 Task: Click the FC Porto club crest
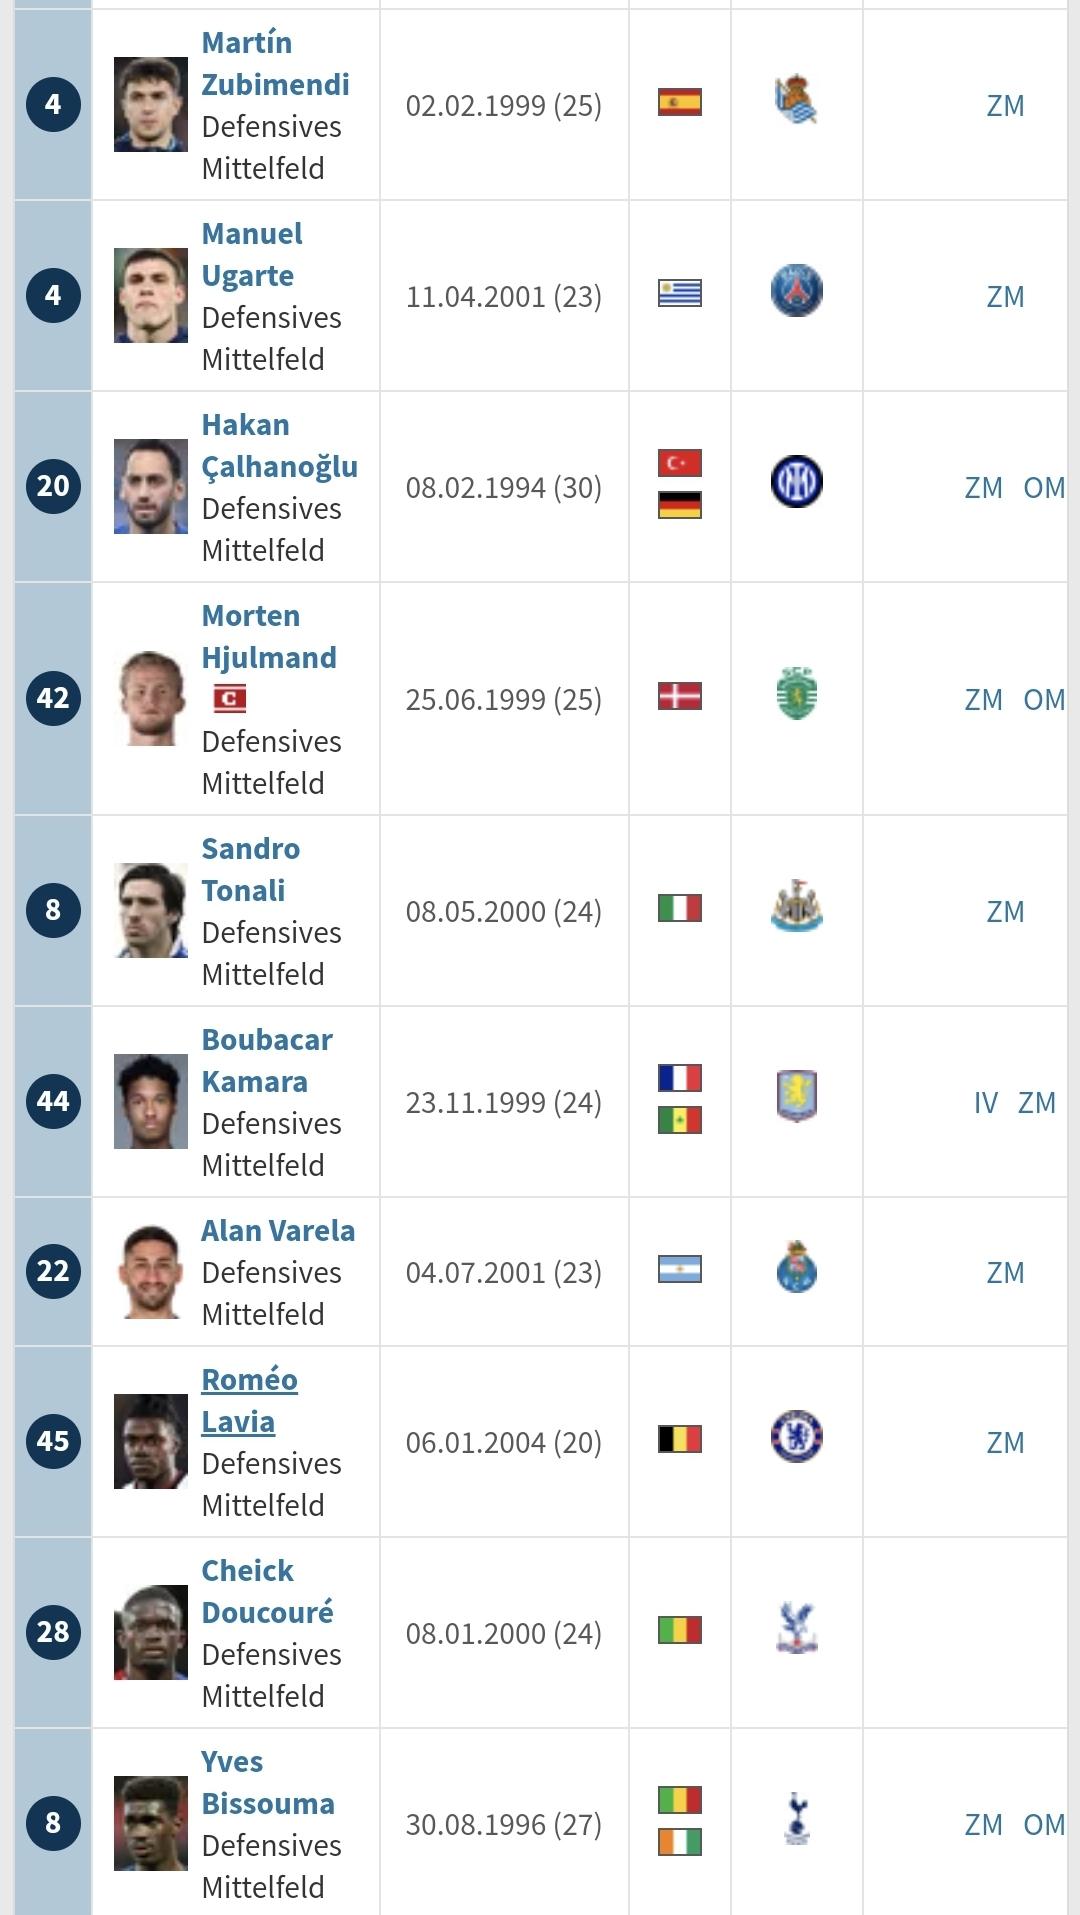(796, 1267)
